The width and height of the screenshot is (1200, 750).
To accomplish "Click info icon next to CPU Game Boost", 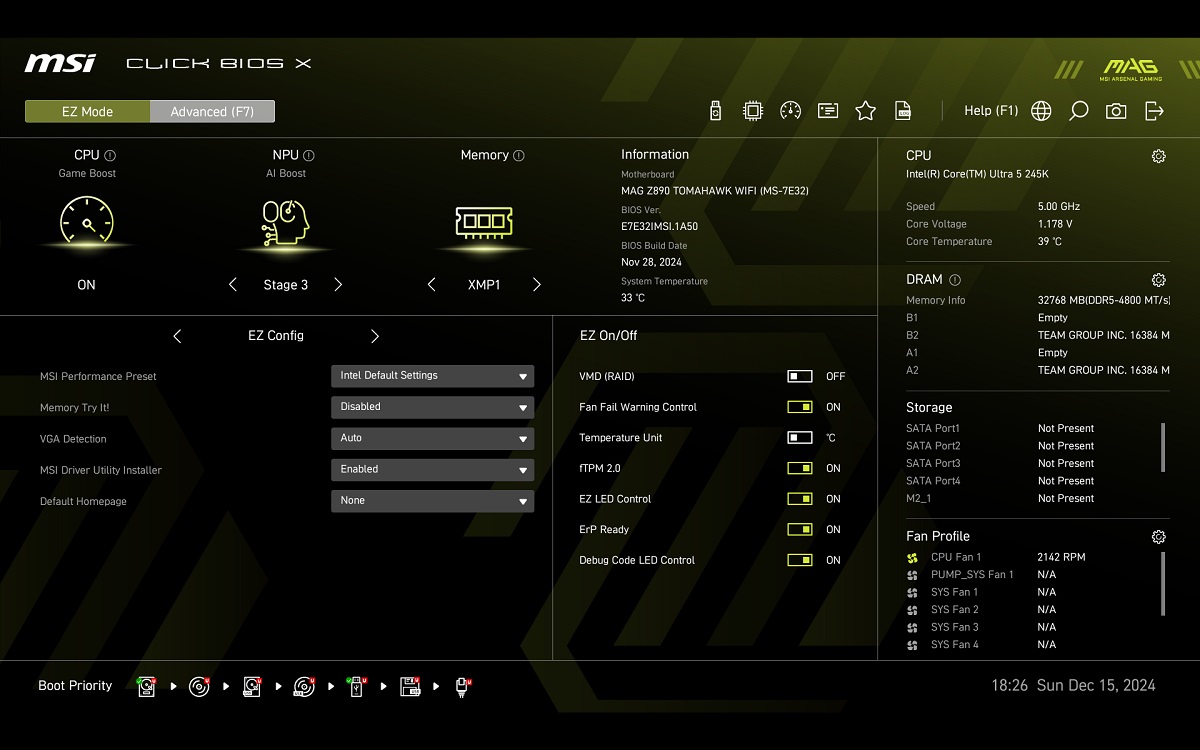I will click(110, 156).
